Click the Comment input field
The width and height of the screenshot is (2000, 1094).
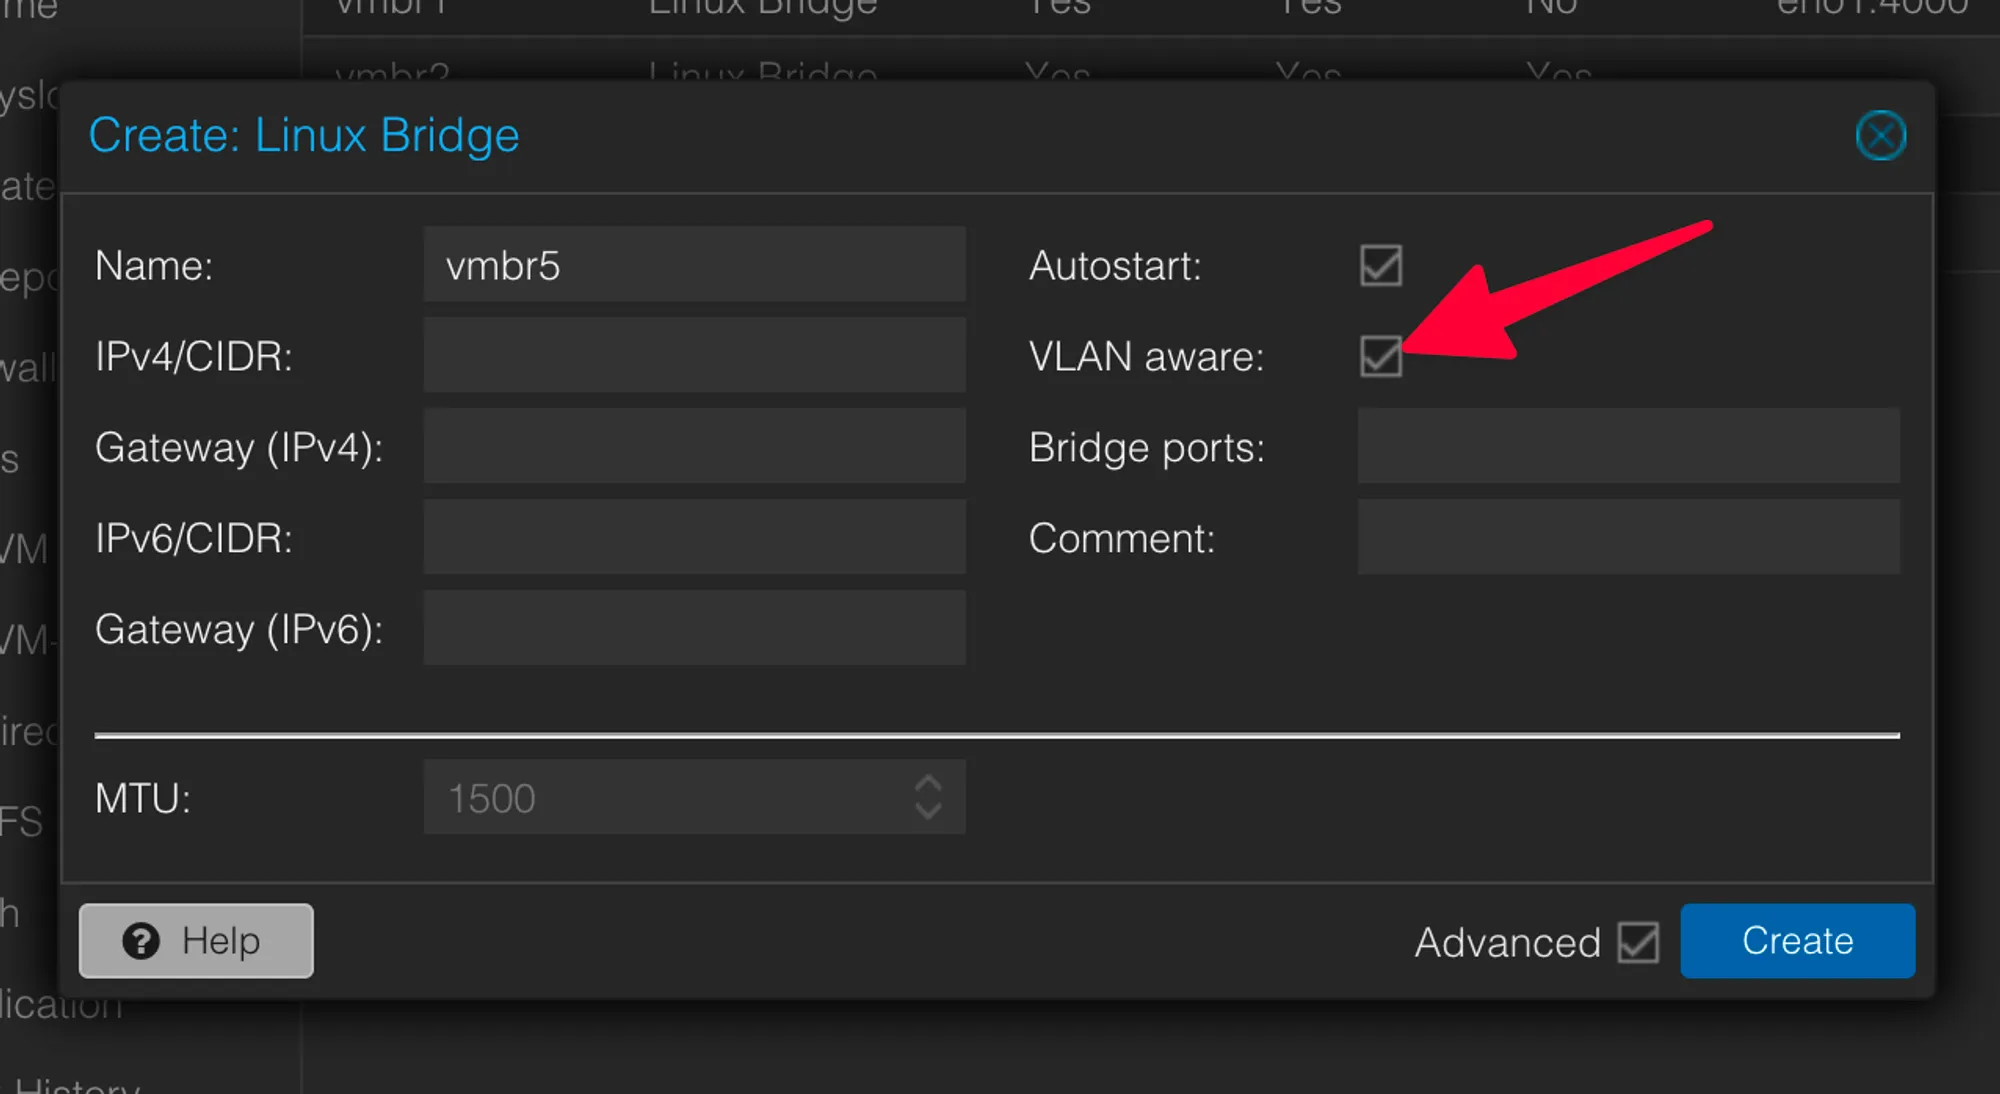tap(1627, 537)
